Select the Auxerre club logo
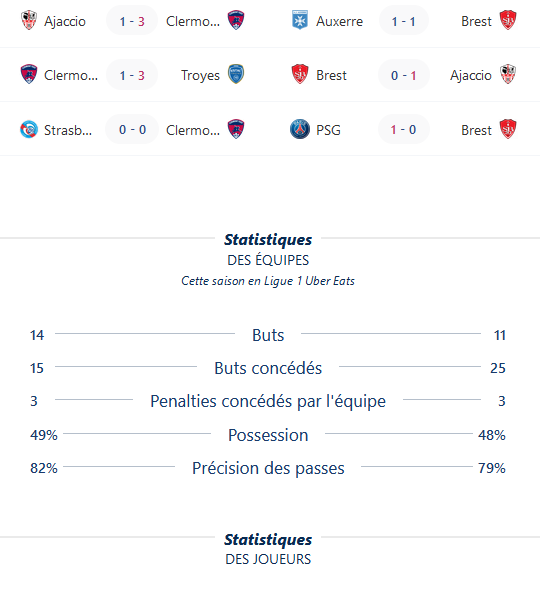The width and height of the screenshot is (548, 590). click(x=300, y=20)
